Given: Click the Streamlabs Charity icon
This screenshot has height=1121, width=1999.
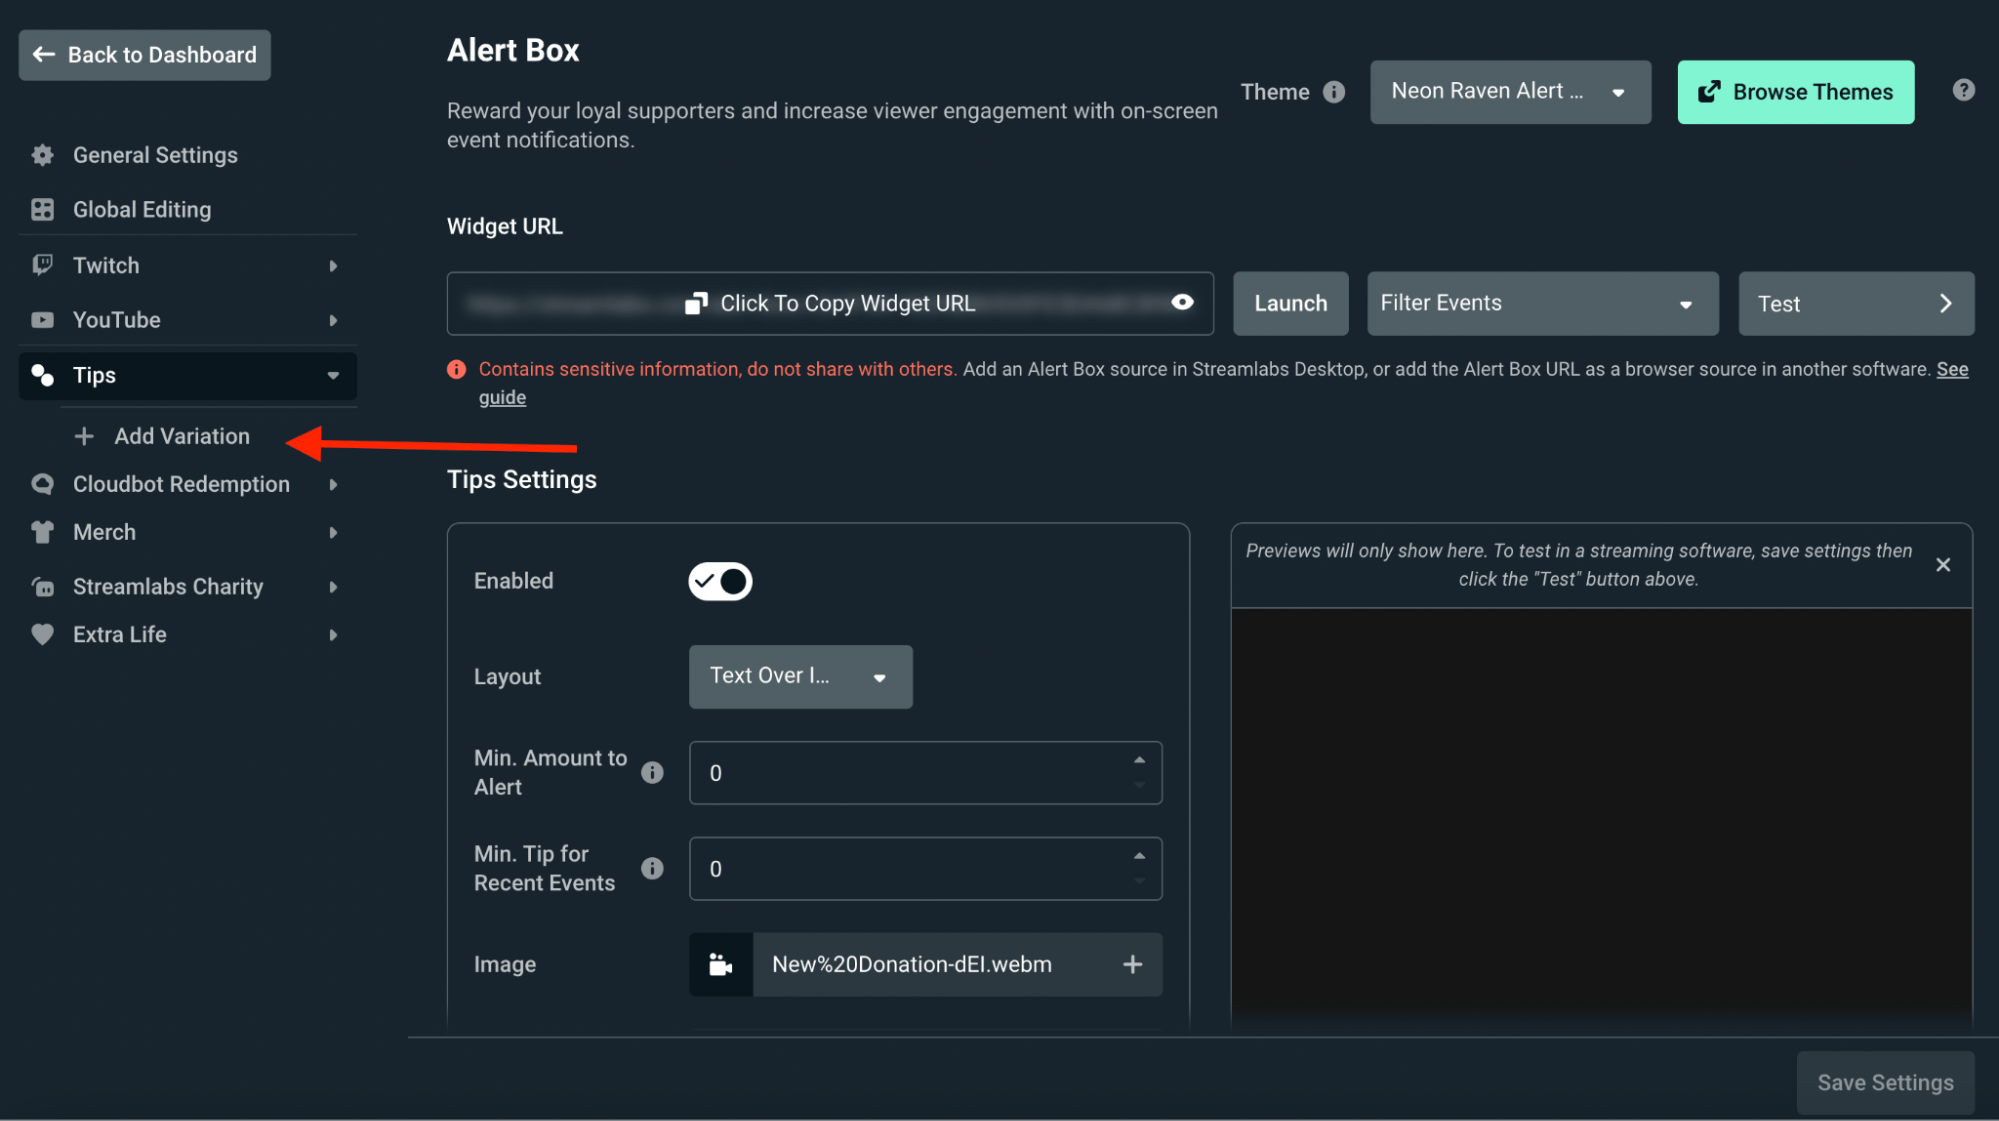Looking at the screenshot, I should pos(42,587).
